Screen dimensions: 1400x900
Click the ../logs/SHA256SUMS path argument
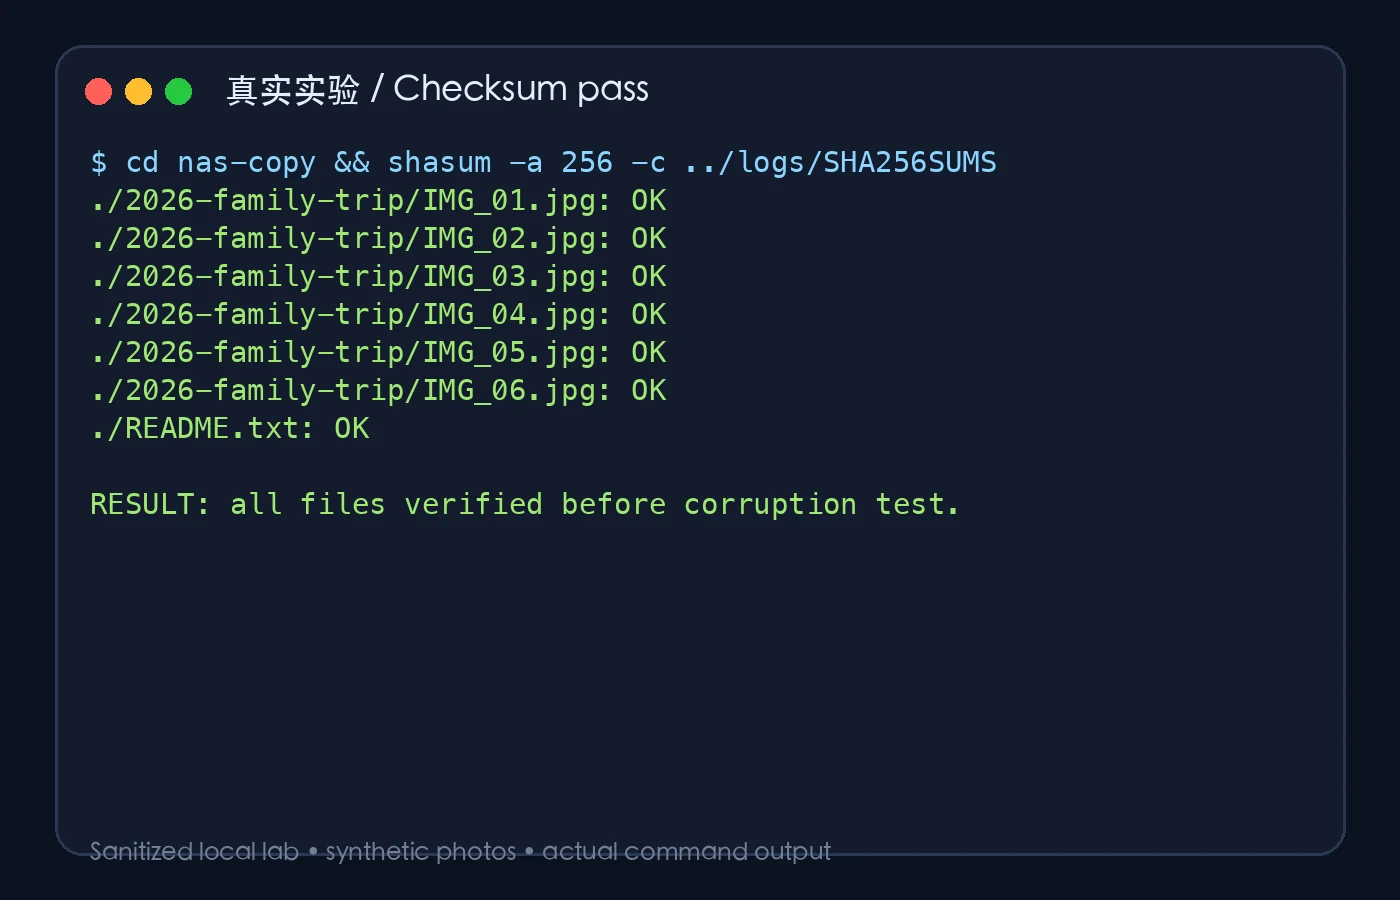click(x=840, y=162)
